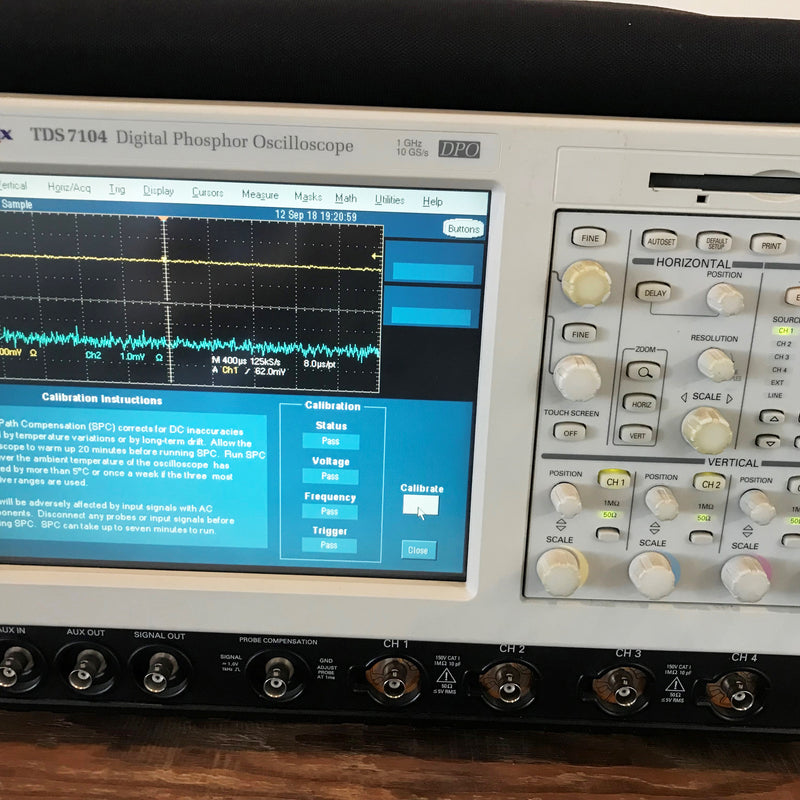Open the Trig menu

pos(115,190)
